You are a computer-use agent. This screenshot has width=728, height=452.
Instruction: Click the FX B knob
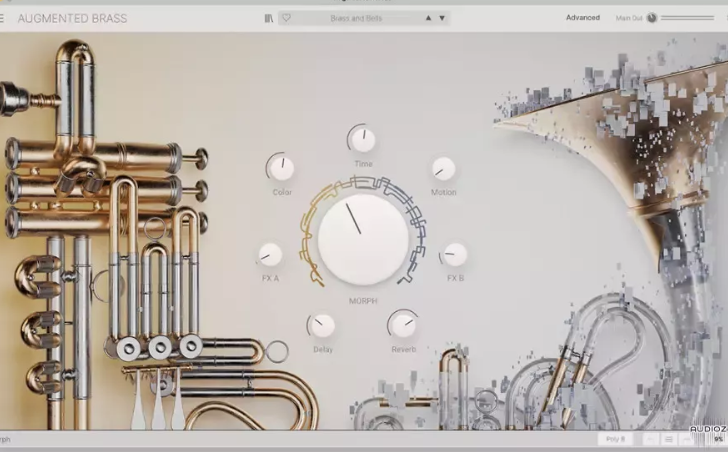click(455, 254)
